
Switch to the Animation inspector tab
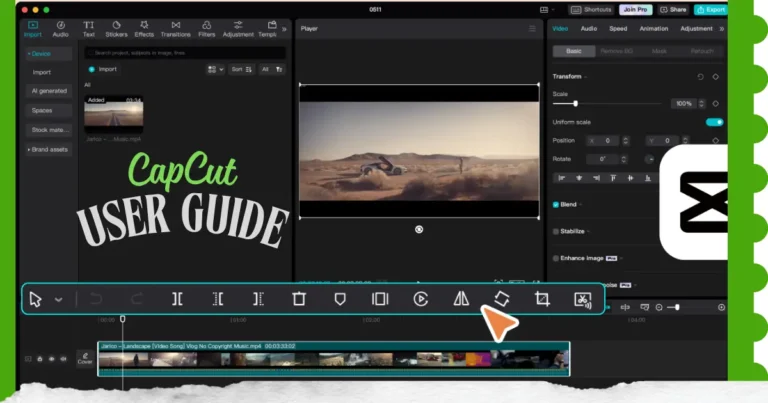click(654, 29)
